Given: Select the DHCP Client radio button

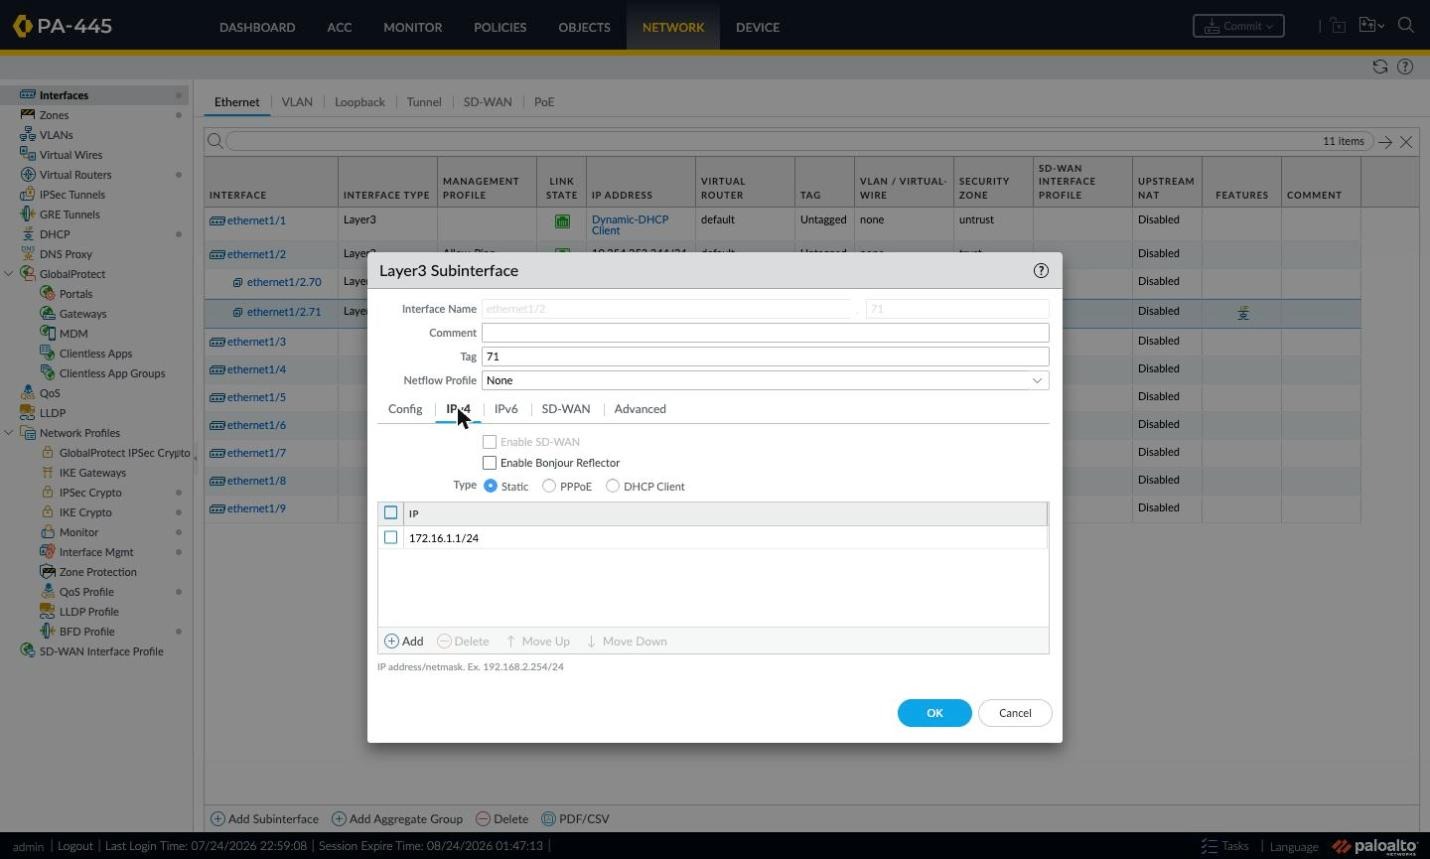Looking at the screenshot, I should (612, 486).
